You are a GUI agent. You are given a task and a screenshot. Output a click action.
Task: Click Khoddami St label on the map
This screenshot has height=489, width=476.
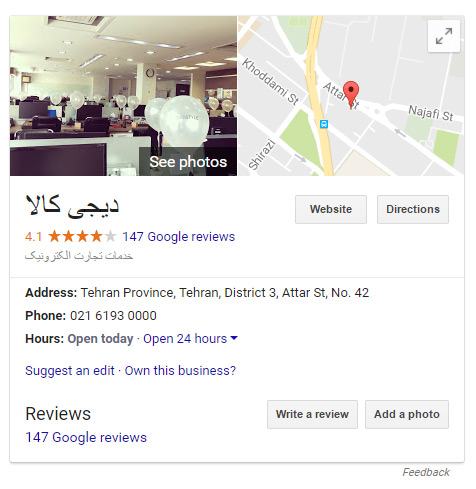(x=270, y=81)
